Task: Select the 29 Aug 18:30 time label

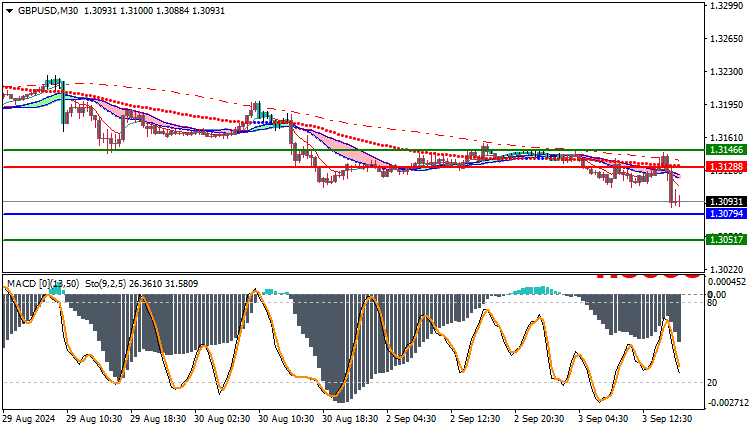Action: 158,419
